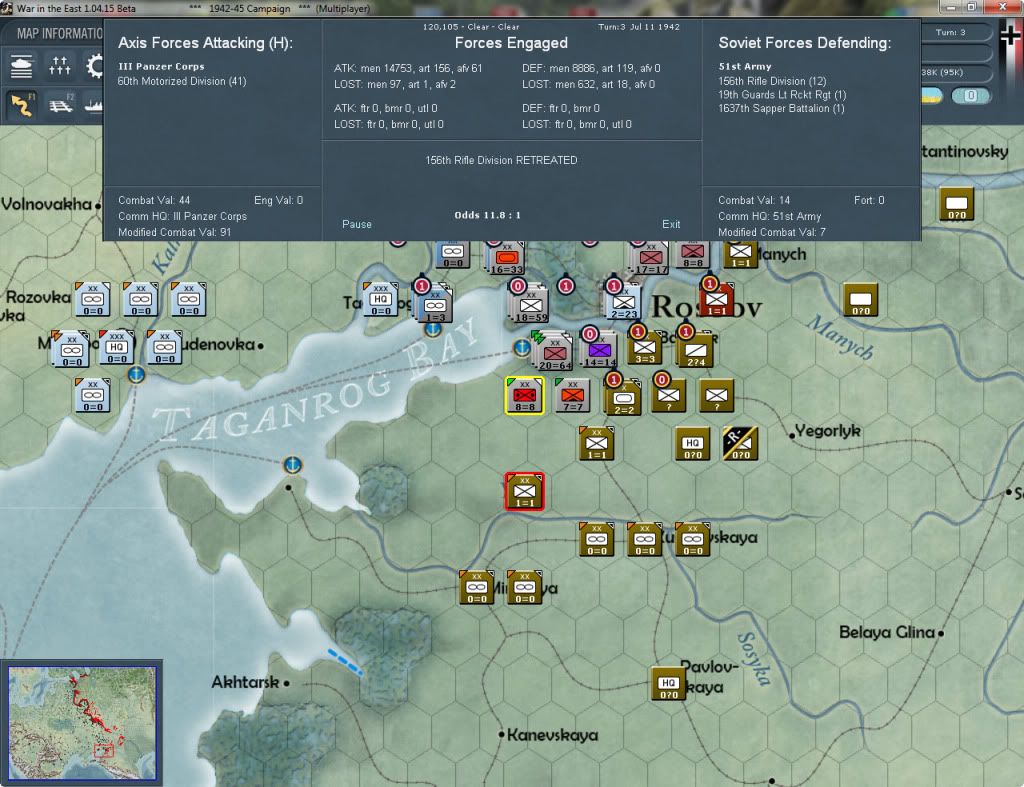
Task: Click the blue and yellow pill indicator
Action: [932, 96]
